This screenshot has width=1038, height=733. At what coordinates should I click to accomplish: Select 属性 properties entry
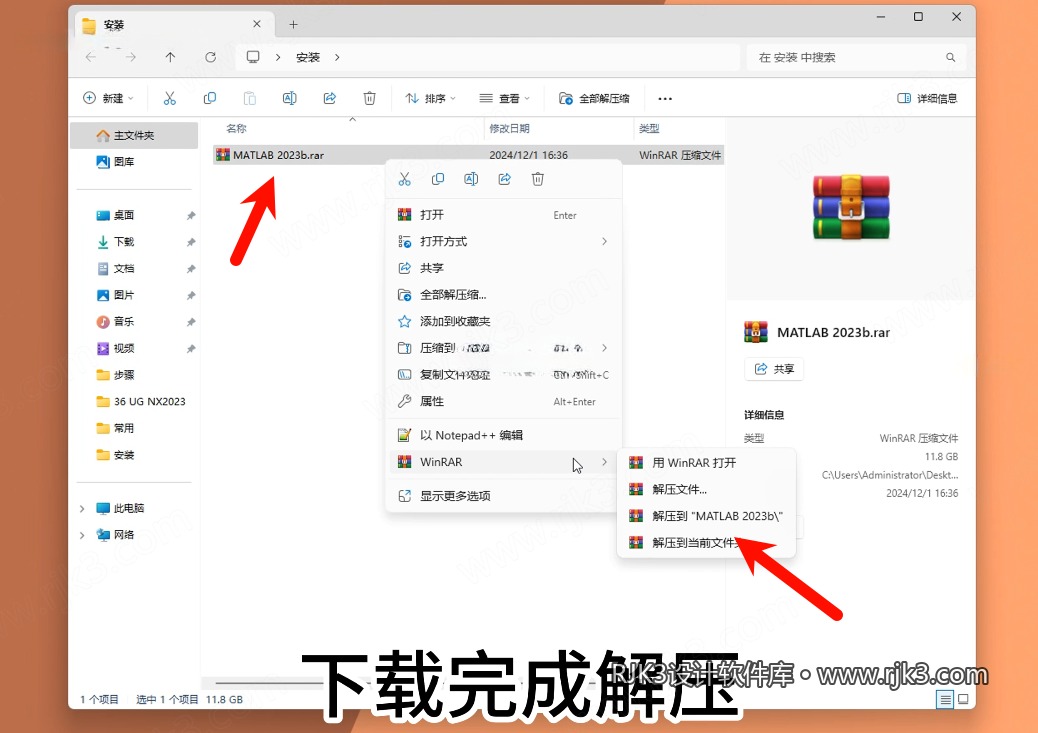point(503,401)
